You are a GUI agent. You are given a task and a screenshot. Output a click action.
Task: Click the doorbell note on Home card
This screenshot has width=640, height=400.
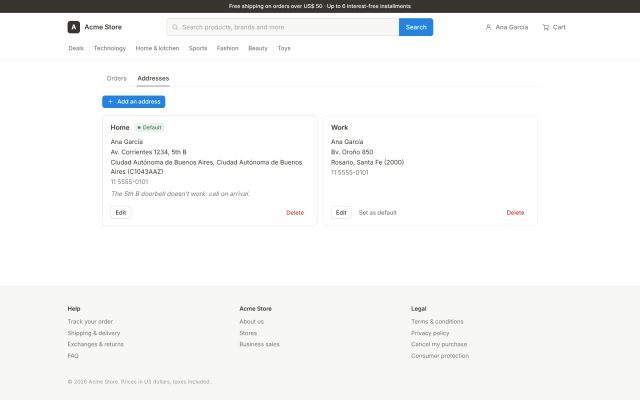click(180, 193)
